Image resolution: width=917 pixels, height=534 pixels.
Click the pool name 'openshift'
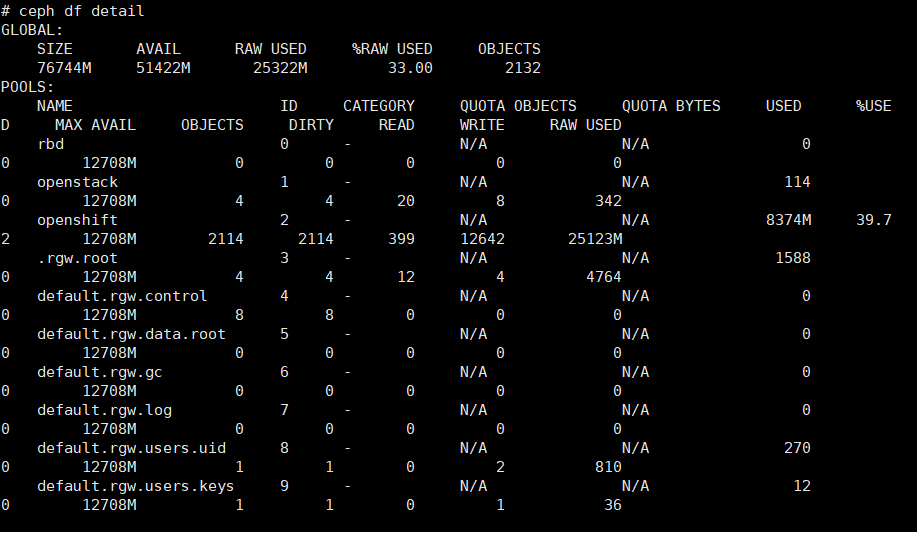(x=77, y=220)
